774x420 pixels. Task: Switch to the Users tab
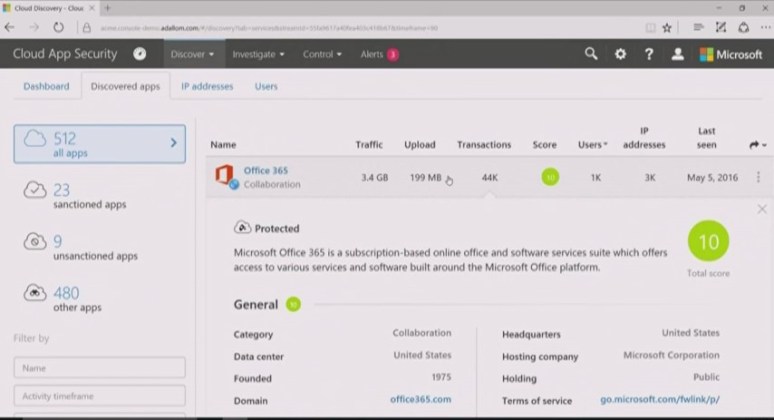click(266, 86)
